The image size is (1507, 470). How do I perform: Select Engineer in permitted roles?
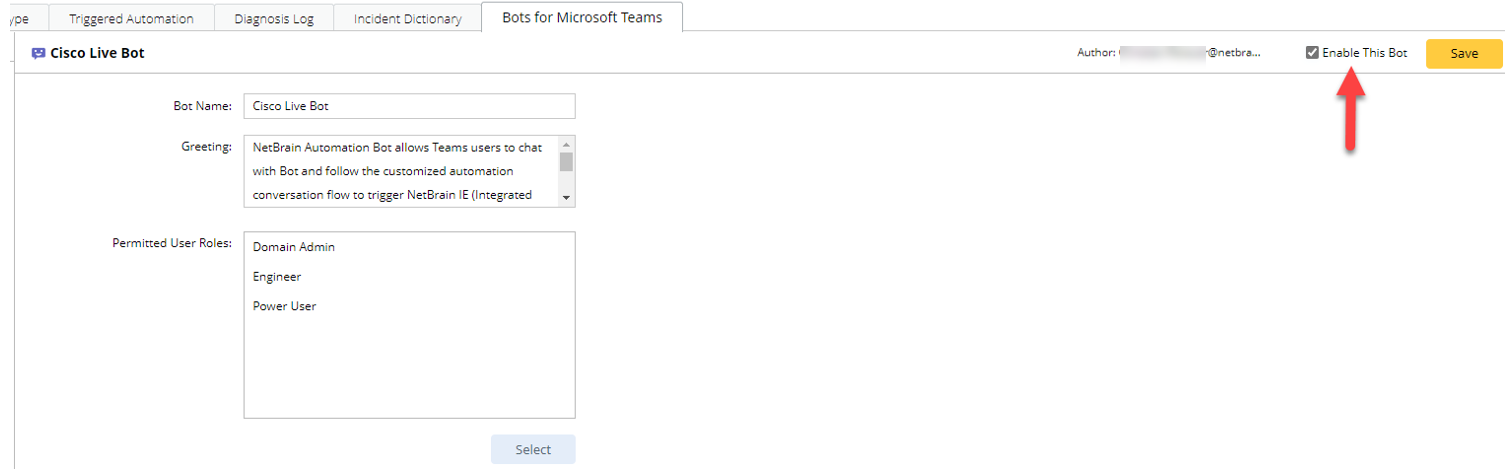point(277,276)
